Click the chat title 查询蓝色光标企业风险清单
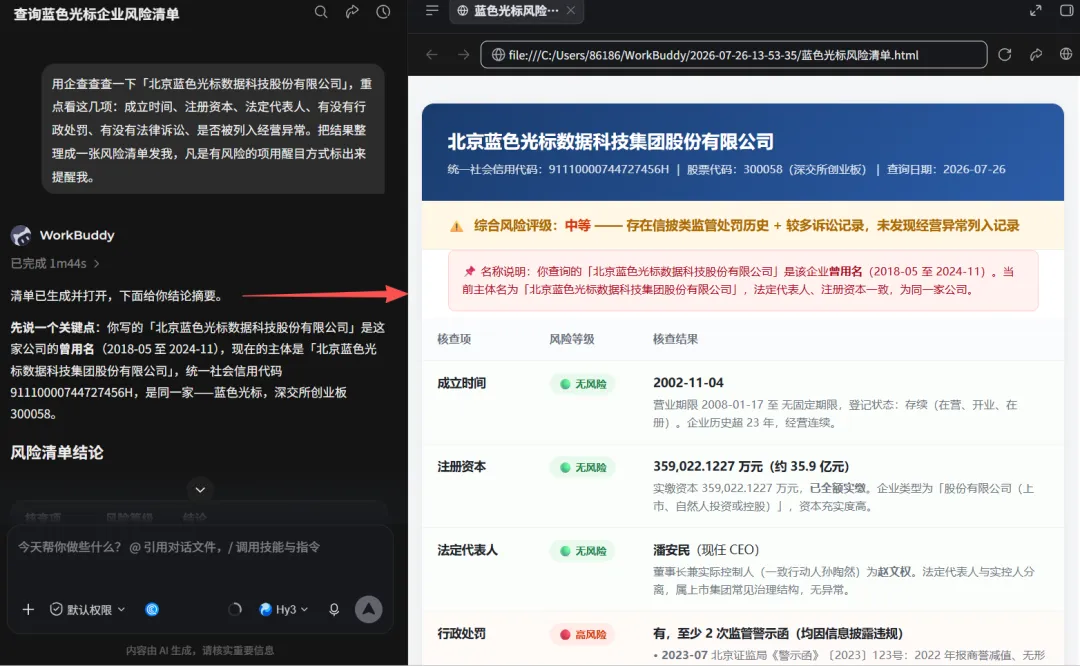The image size is (1080, 666). point(96,14)
